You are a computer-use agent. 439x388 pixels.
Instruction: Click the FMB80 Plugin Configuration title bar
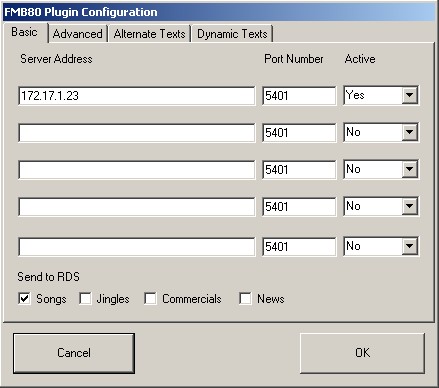(219, 12)
